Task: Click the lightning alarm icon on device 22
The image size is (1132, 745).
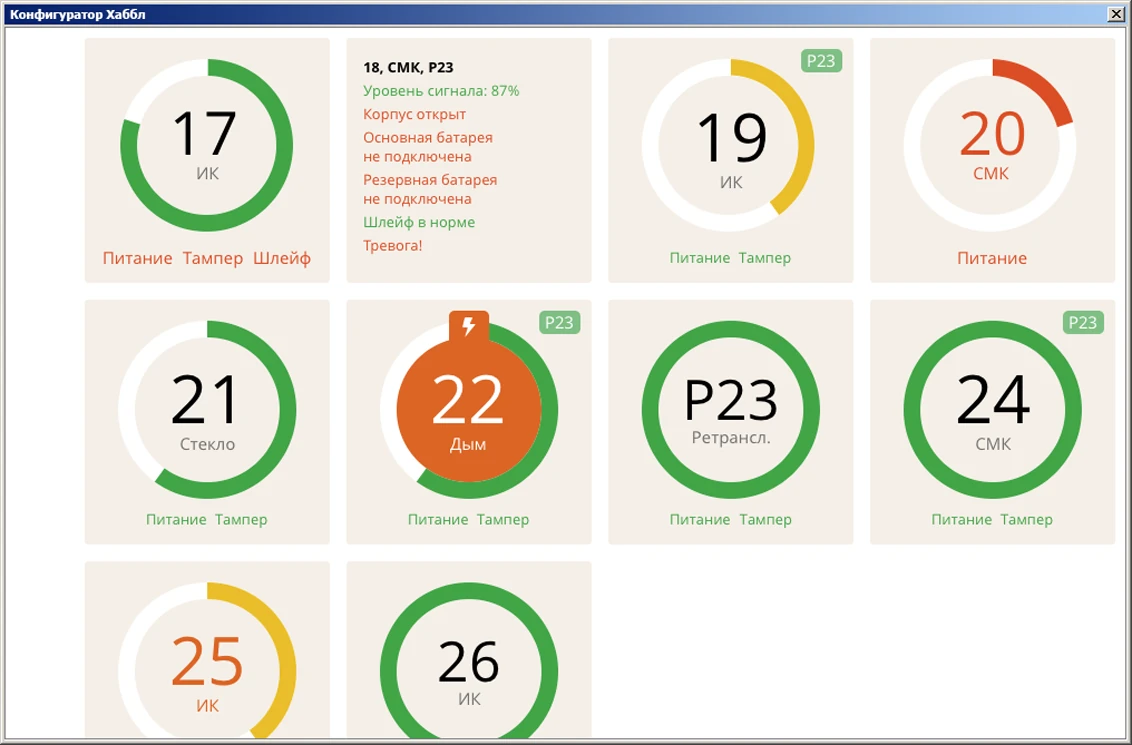Action: point(469,326)
